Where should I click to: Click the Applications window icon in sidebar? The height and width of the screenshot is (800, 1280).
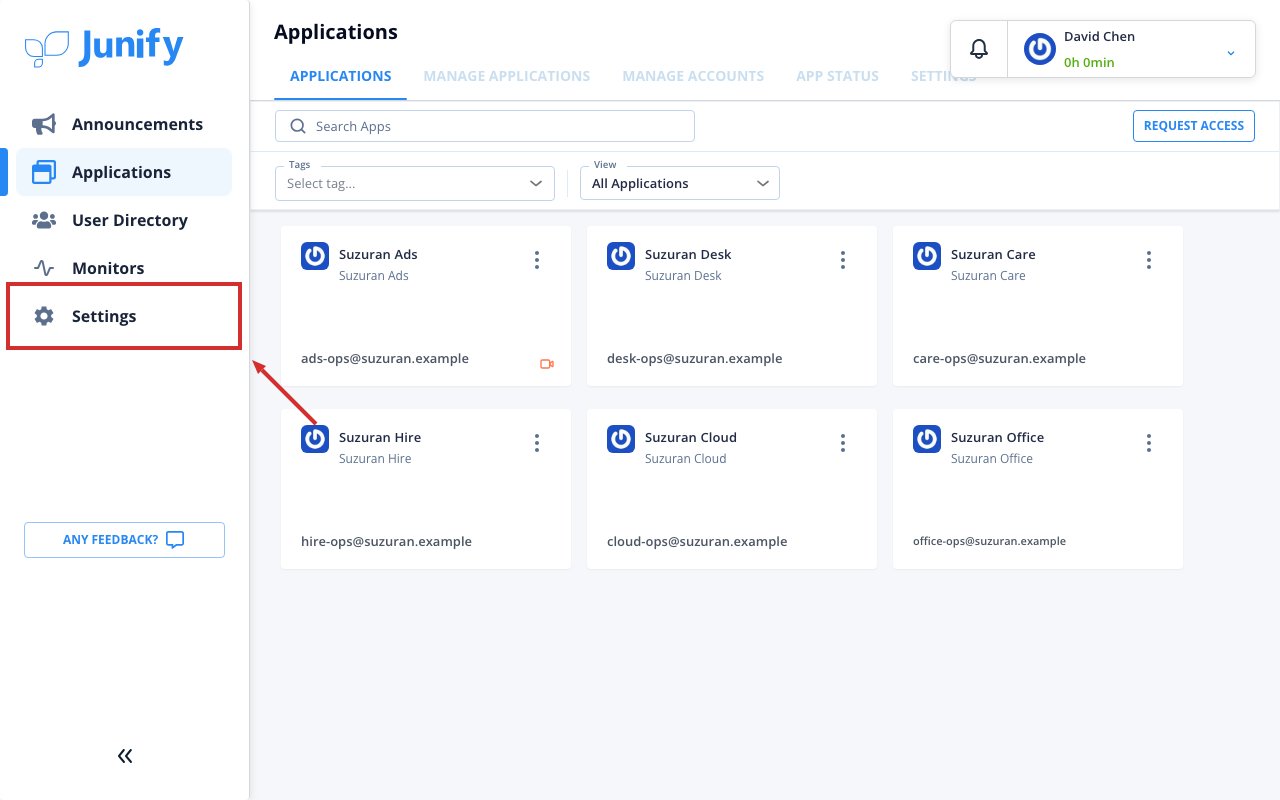[44, 172]
